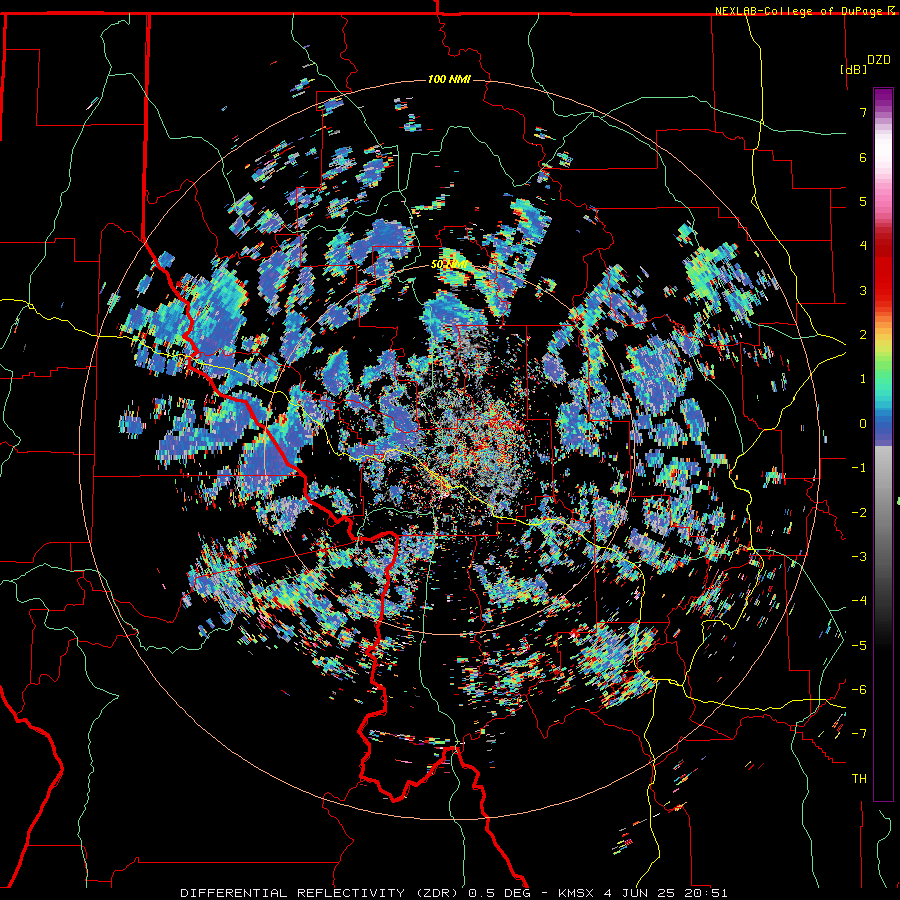Select the (ZDR) abbreviation in caption

click(x=436, y=893)
